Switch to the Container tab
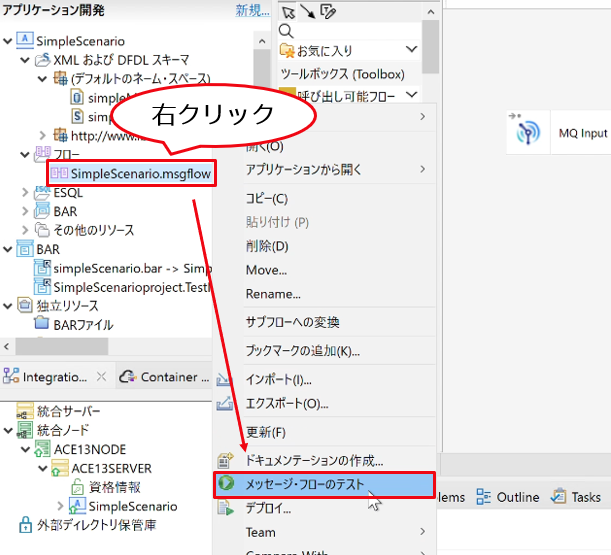Image resolution: width=611 pixels, height=555 pixels. [164, 377]
